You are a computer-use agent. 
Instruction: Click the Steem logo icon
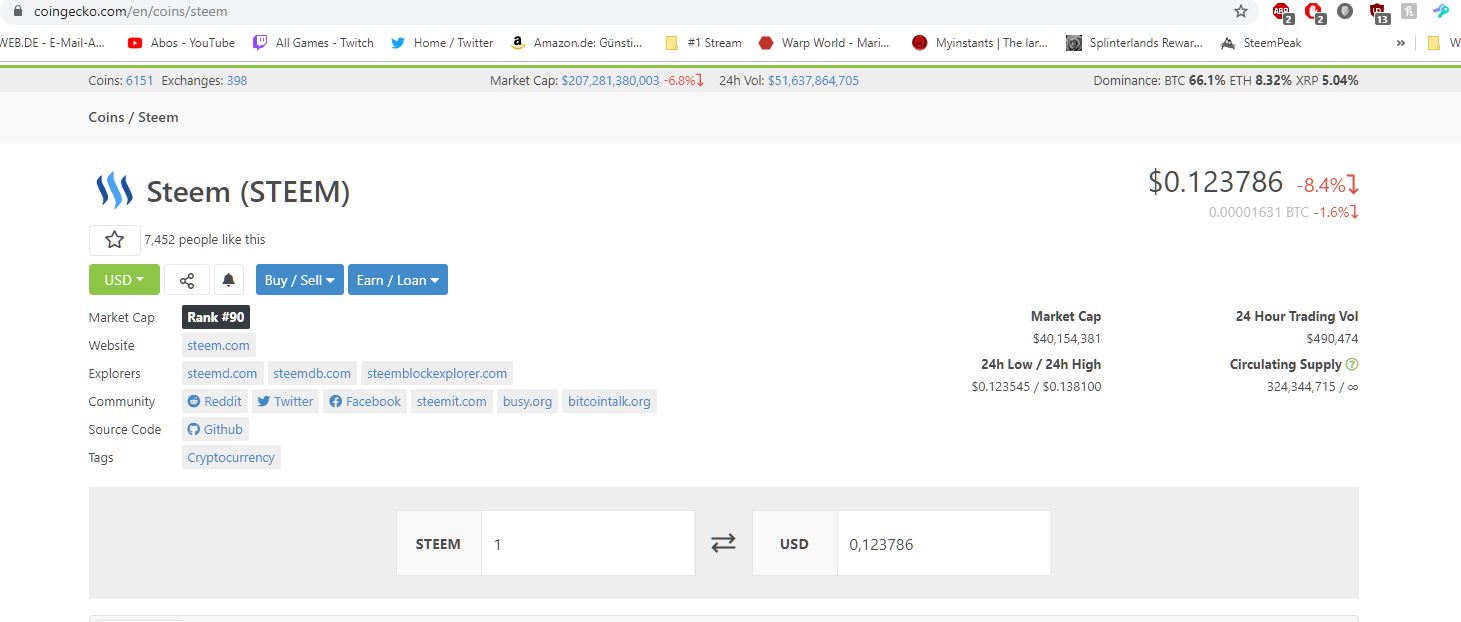(x=114, y=191)
